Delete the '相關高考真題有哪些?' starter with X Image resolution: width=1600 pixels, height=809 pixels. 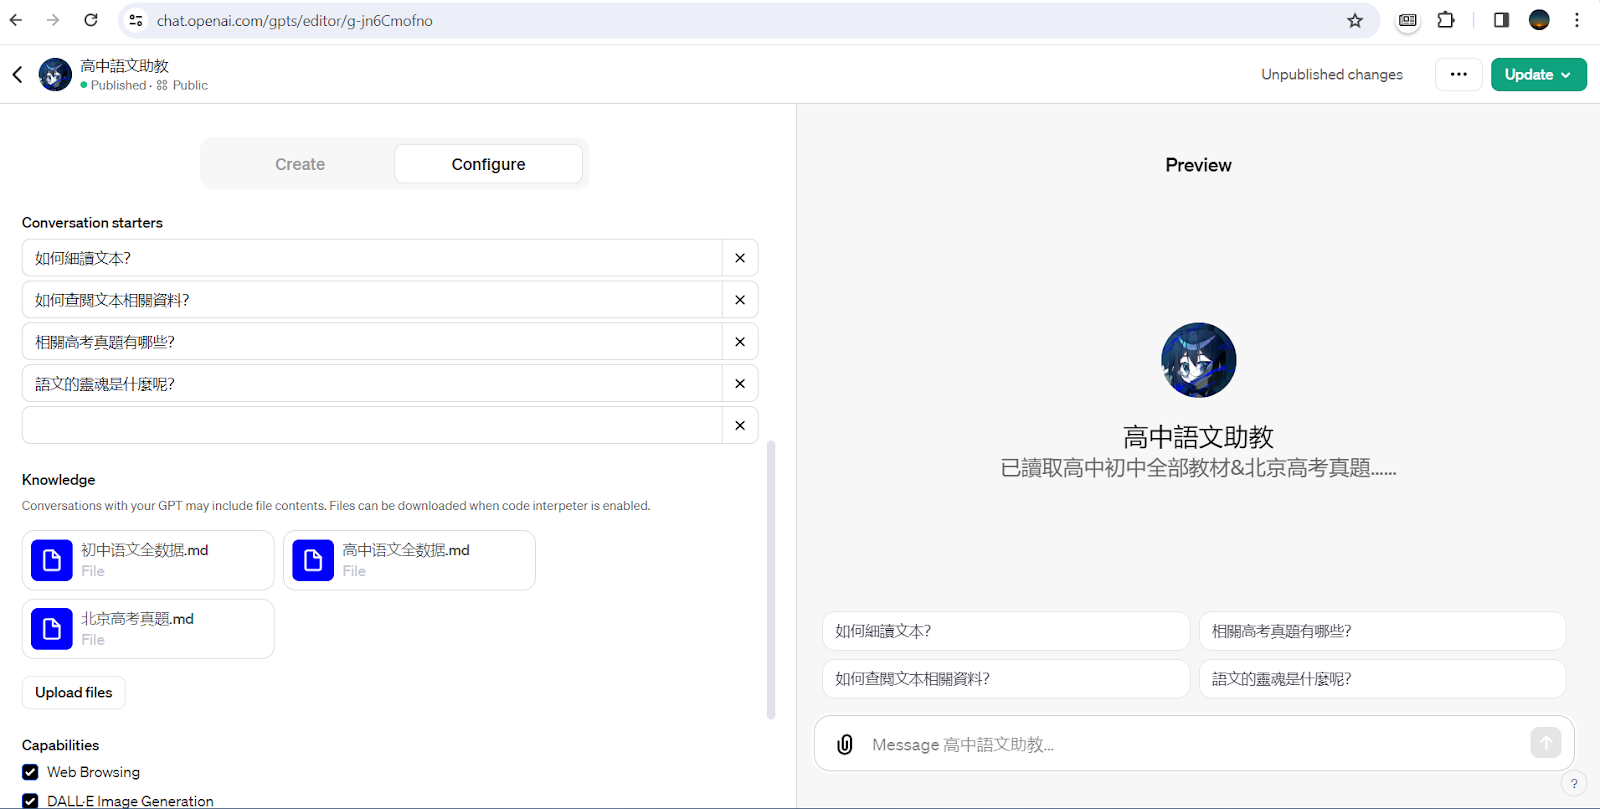[740, 342]
